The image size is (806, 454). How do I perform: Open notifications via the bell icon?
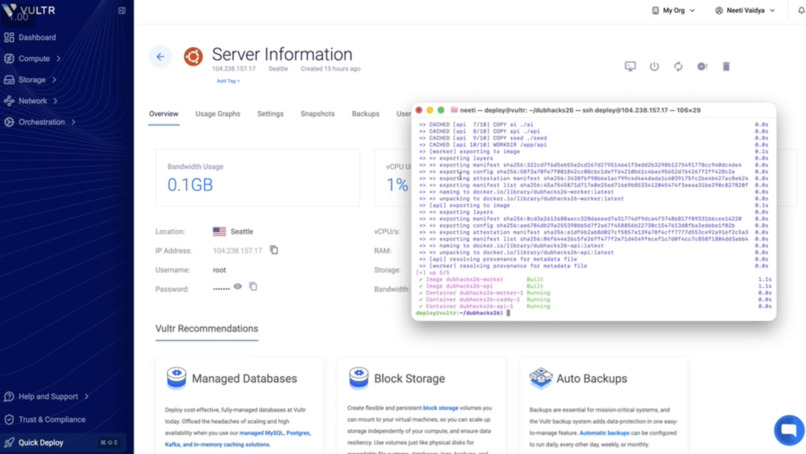801,10
